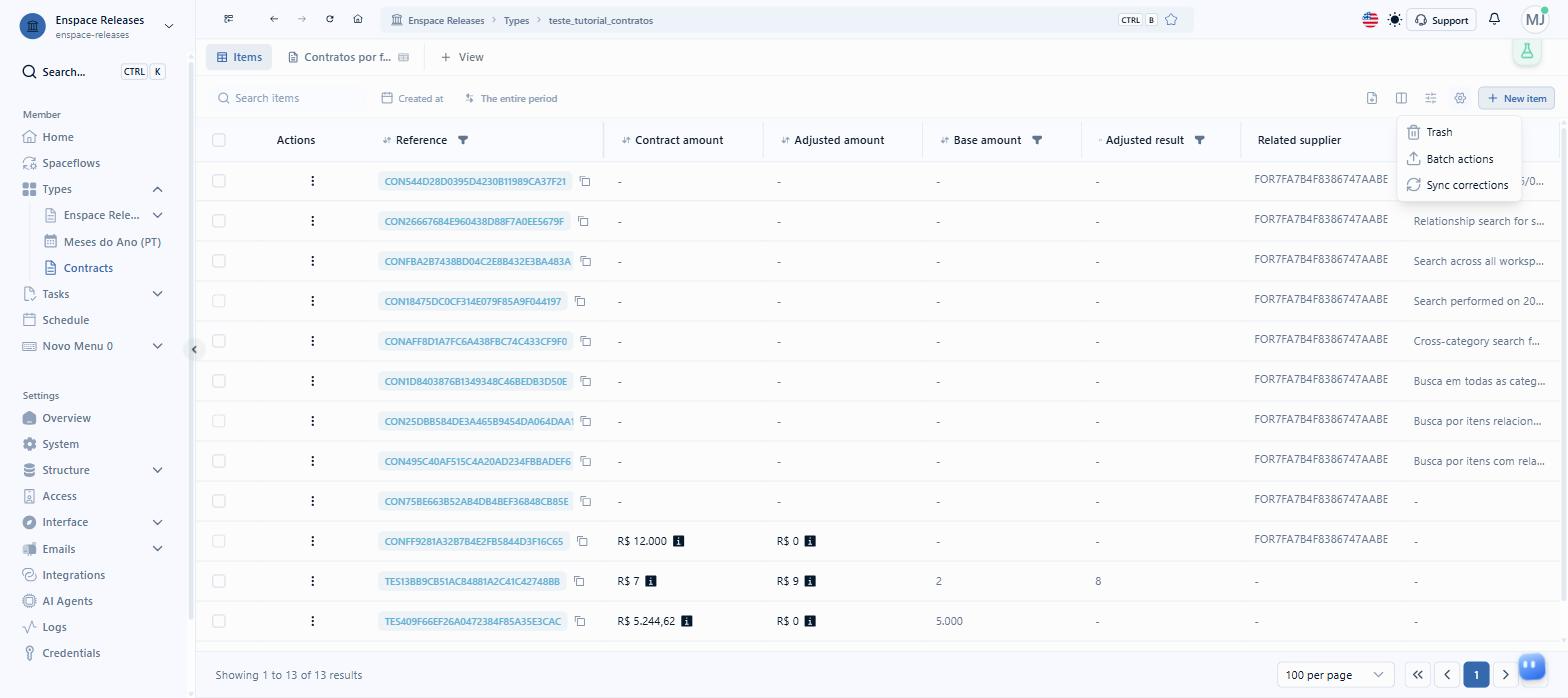Viewport: 1568px width, 698px height.
Task: Go back with the left arrow icon
Action: coord(274,20)
